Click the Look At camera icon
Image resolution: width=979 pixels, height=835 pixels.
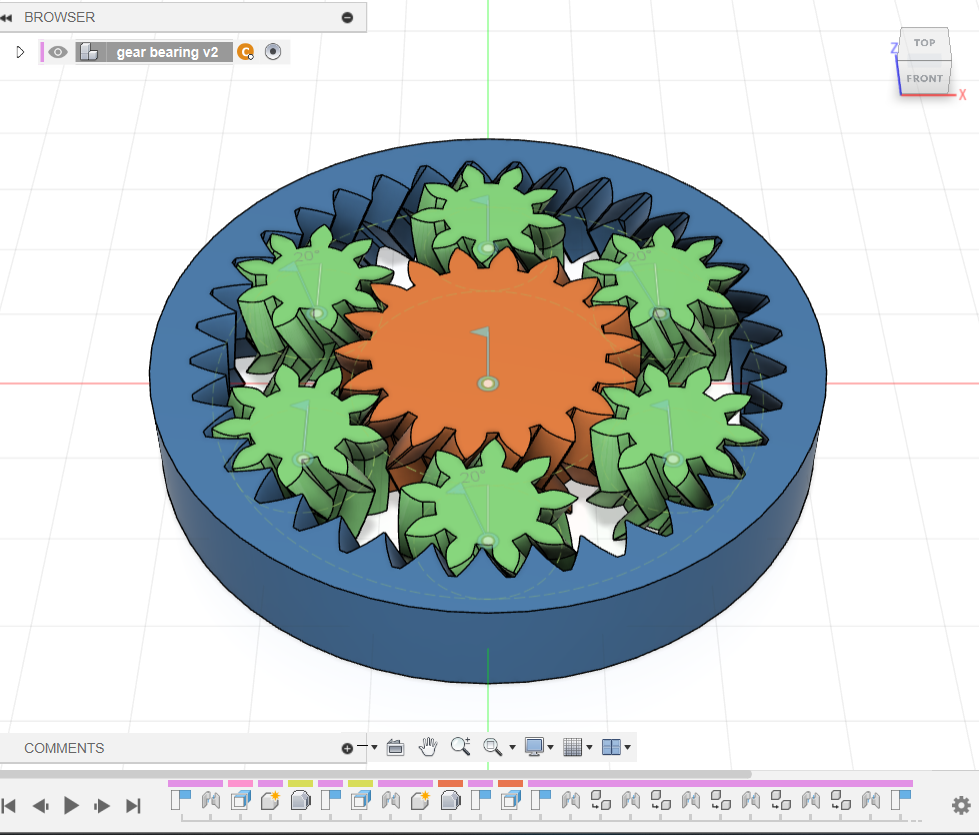394,746
